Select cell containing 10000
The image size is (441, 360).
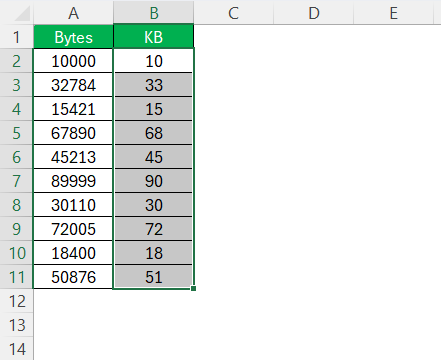coord(73,61)
